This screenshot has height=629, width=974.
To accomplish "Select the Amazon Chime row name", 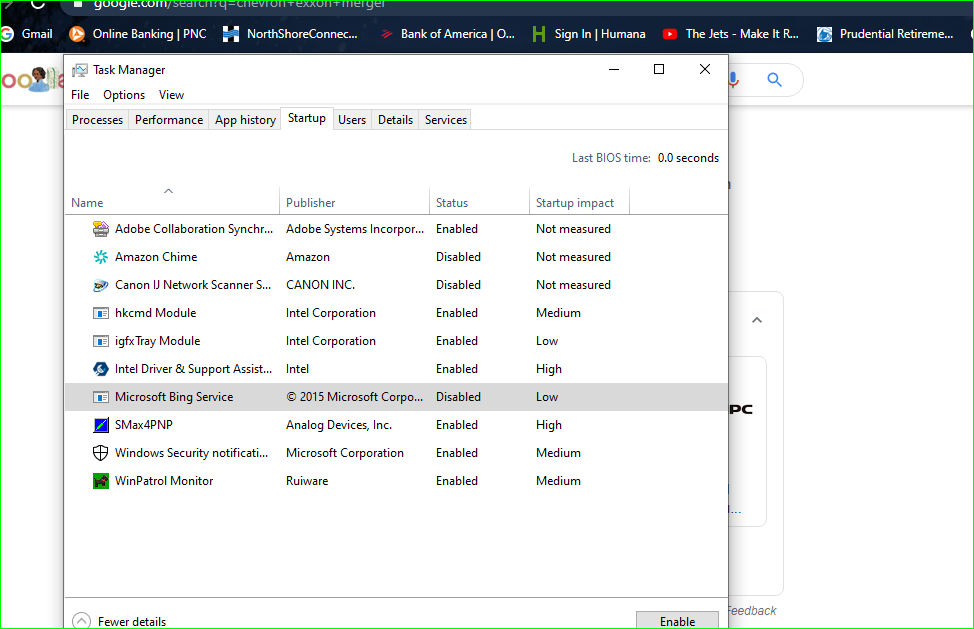I will click(x=156, y=257).
